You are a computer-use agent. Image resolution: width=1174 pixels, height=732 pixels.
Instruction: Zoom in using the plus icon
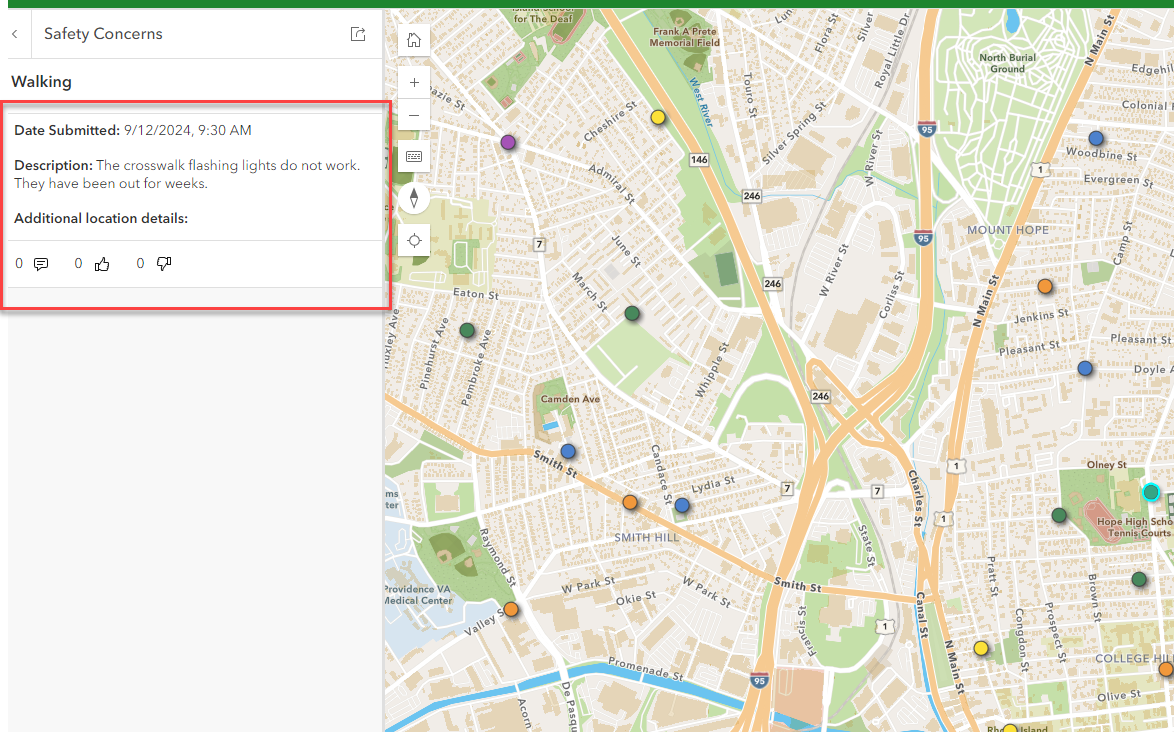point(413,82)
